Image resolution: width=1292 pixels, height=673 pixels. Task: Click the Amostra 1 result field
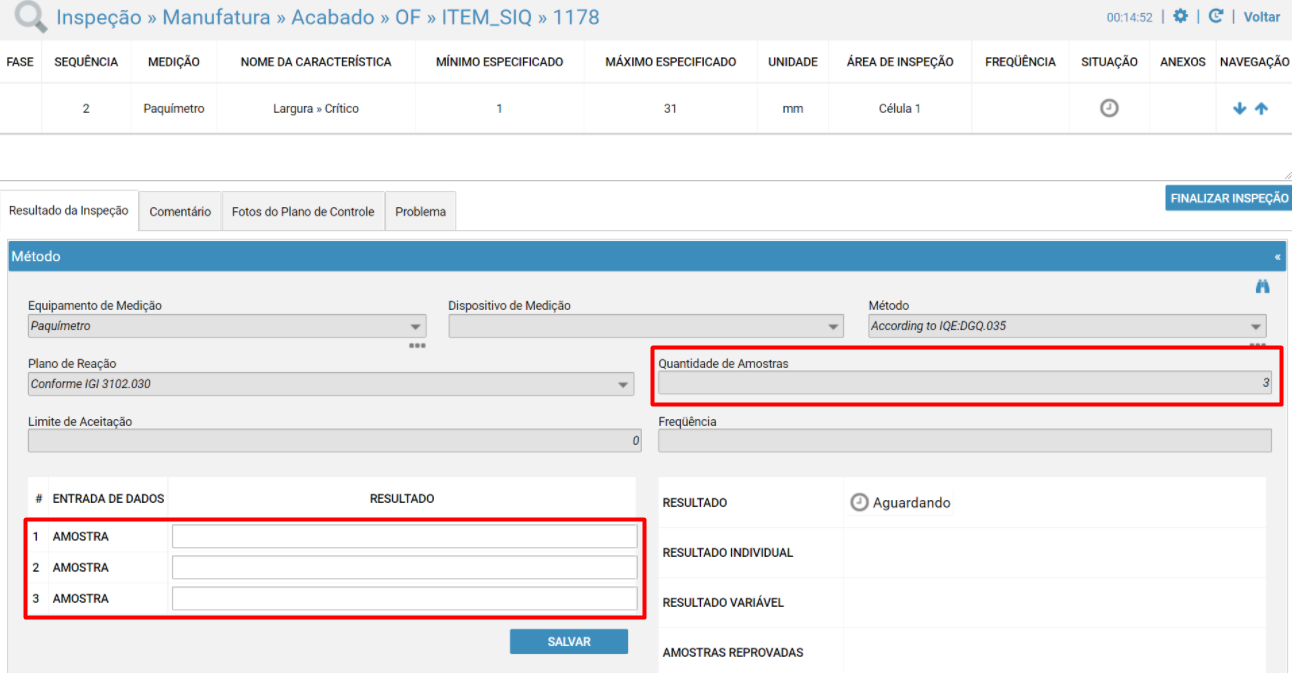pyautogui.click(x=404, y=537)
